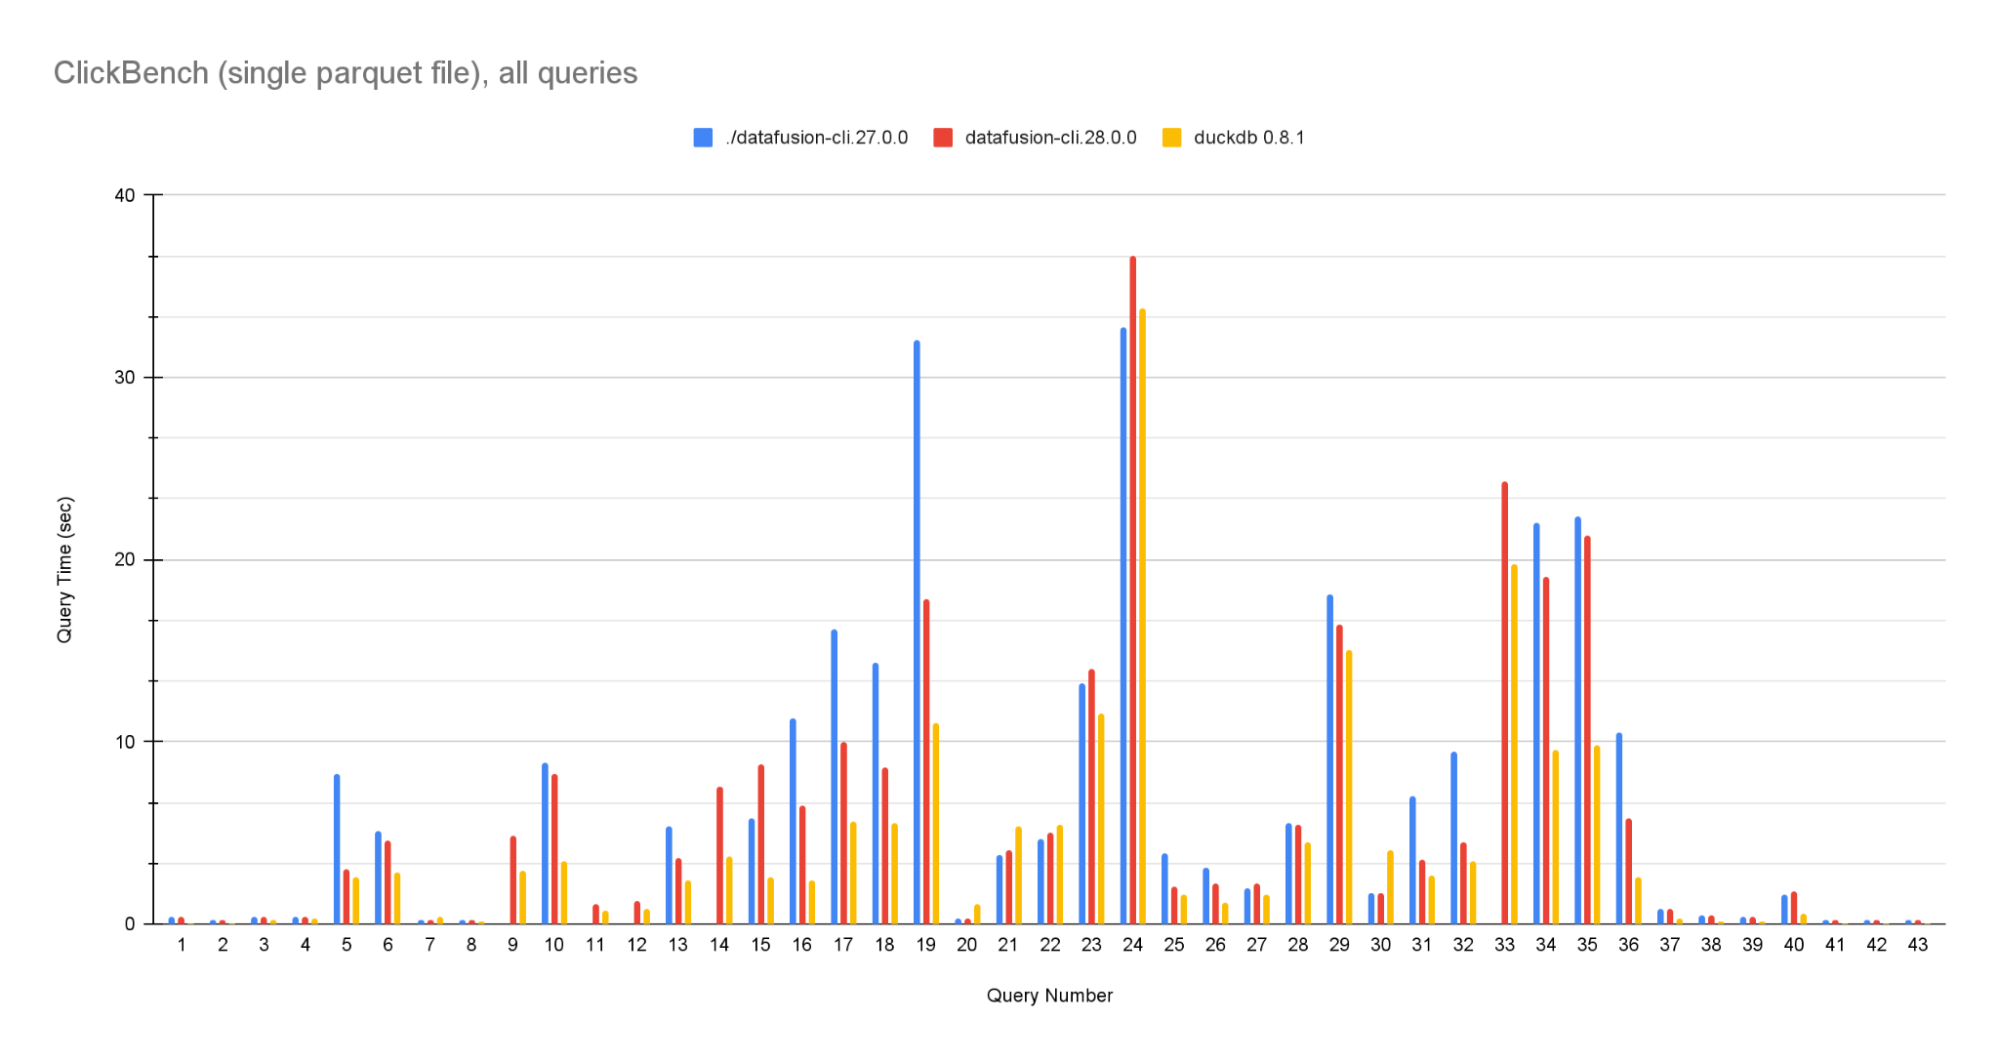1999x1061 pixels.
Task: Click the tall blue bar for query 19
Action: [917, 632]
